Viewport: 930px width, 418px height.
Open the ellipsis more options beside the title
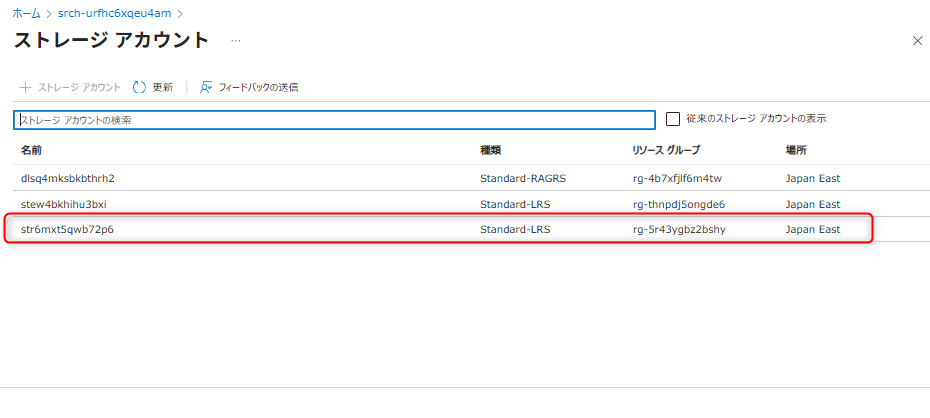tap(236, 40)
